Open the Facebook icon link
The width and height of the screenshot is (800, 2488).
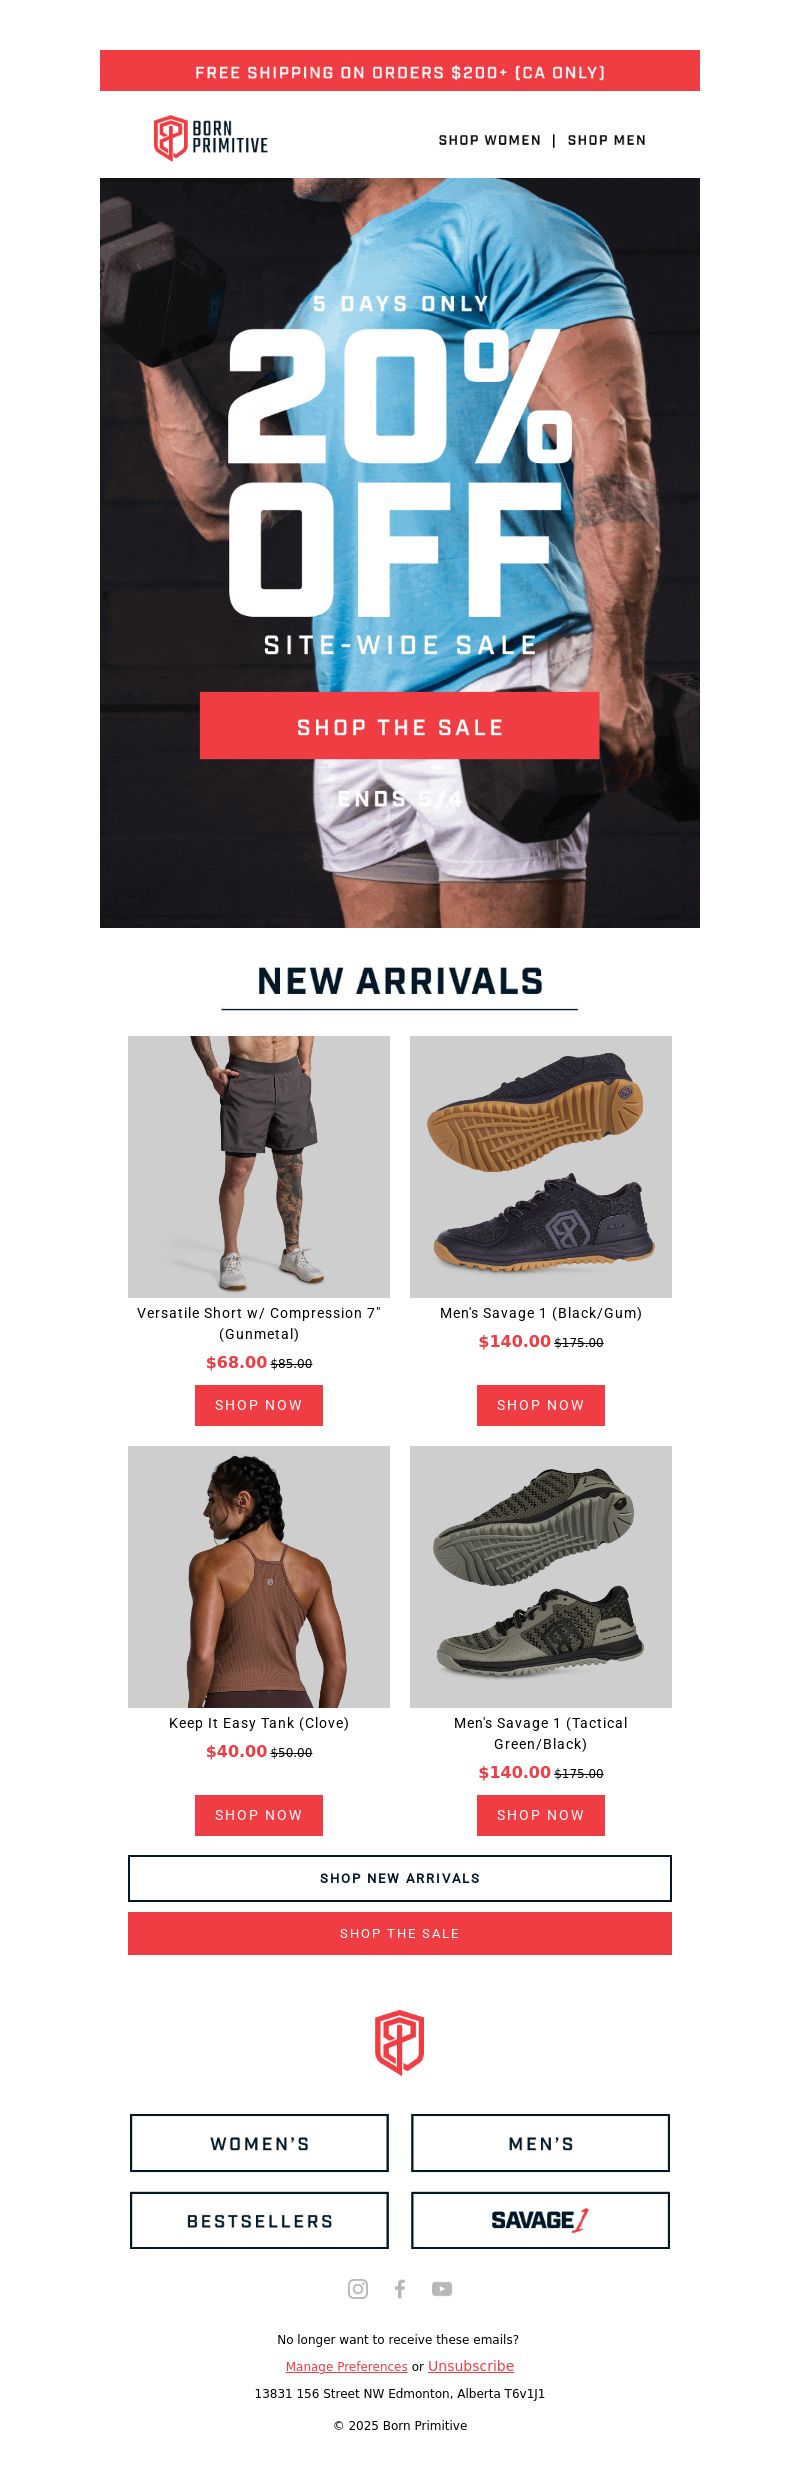coord(400,2289)
